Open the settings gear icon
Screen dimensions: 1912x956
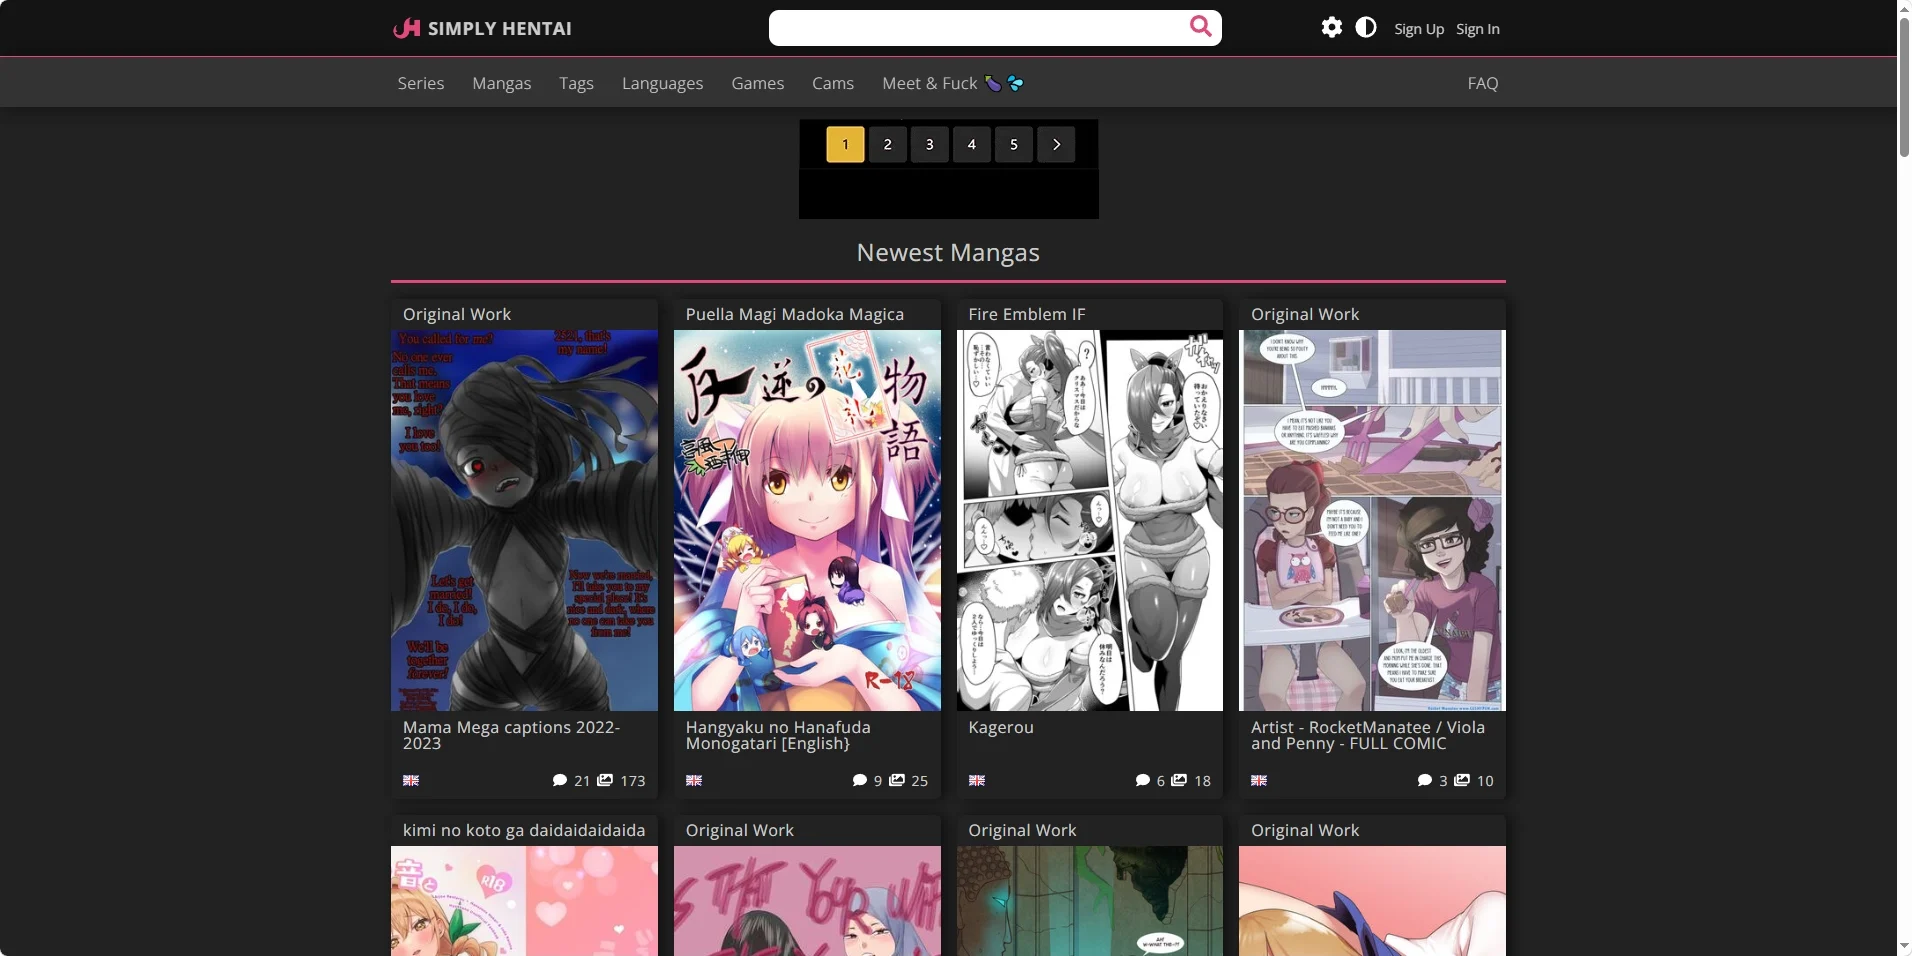pos(1331,27)
